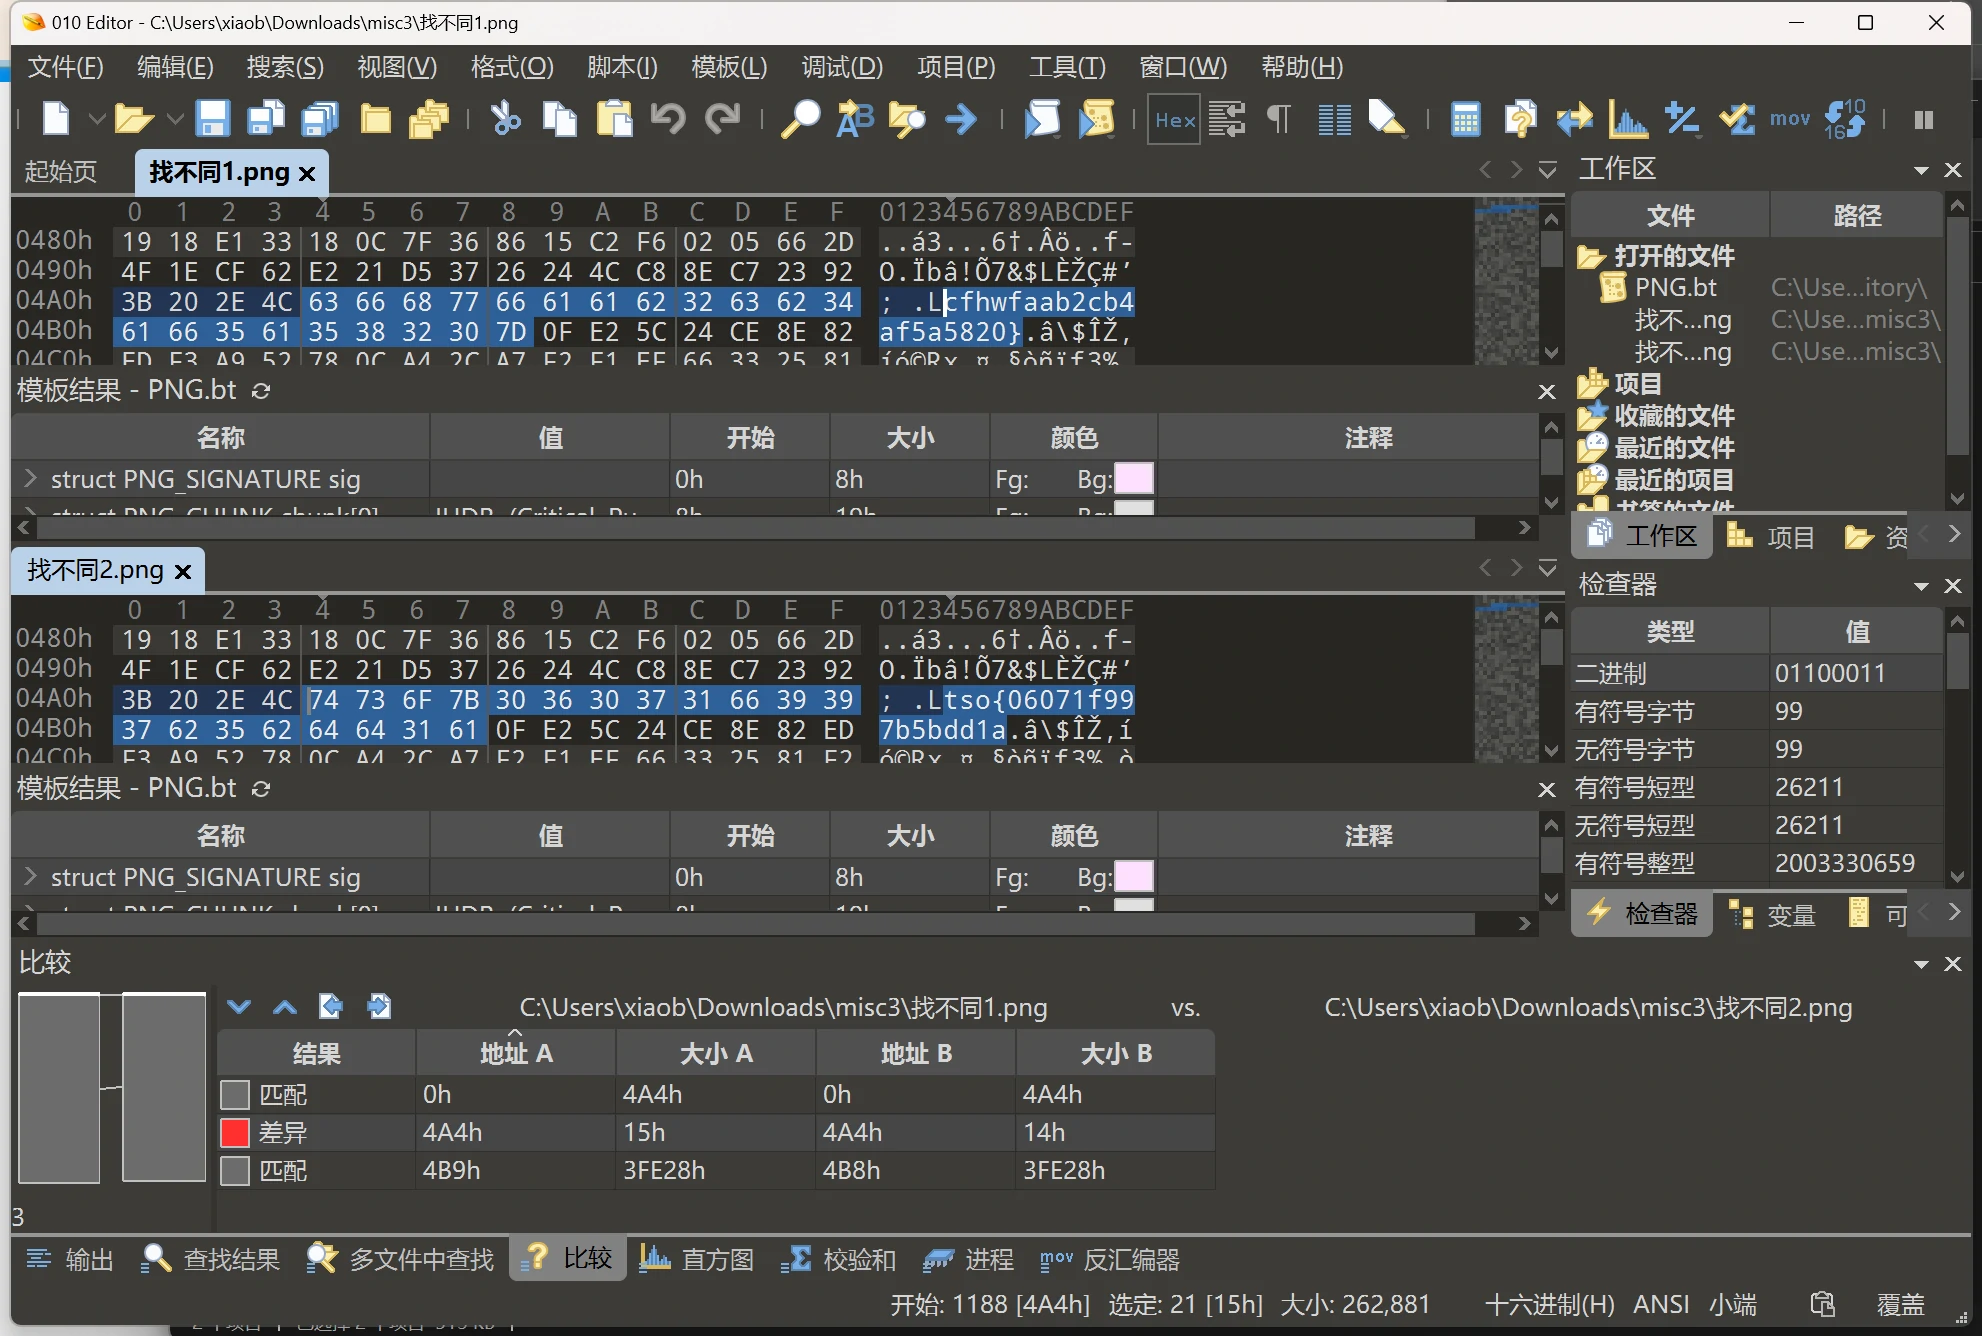
Task: Refresh top PNG.bt template results
Action: (261, 391)
